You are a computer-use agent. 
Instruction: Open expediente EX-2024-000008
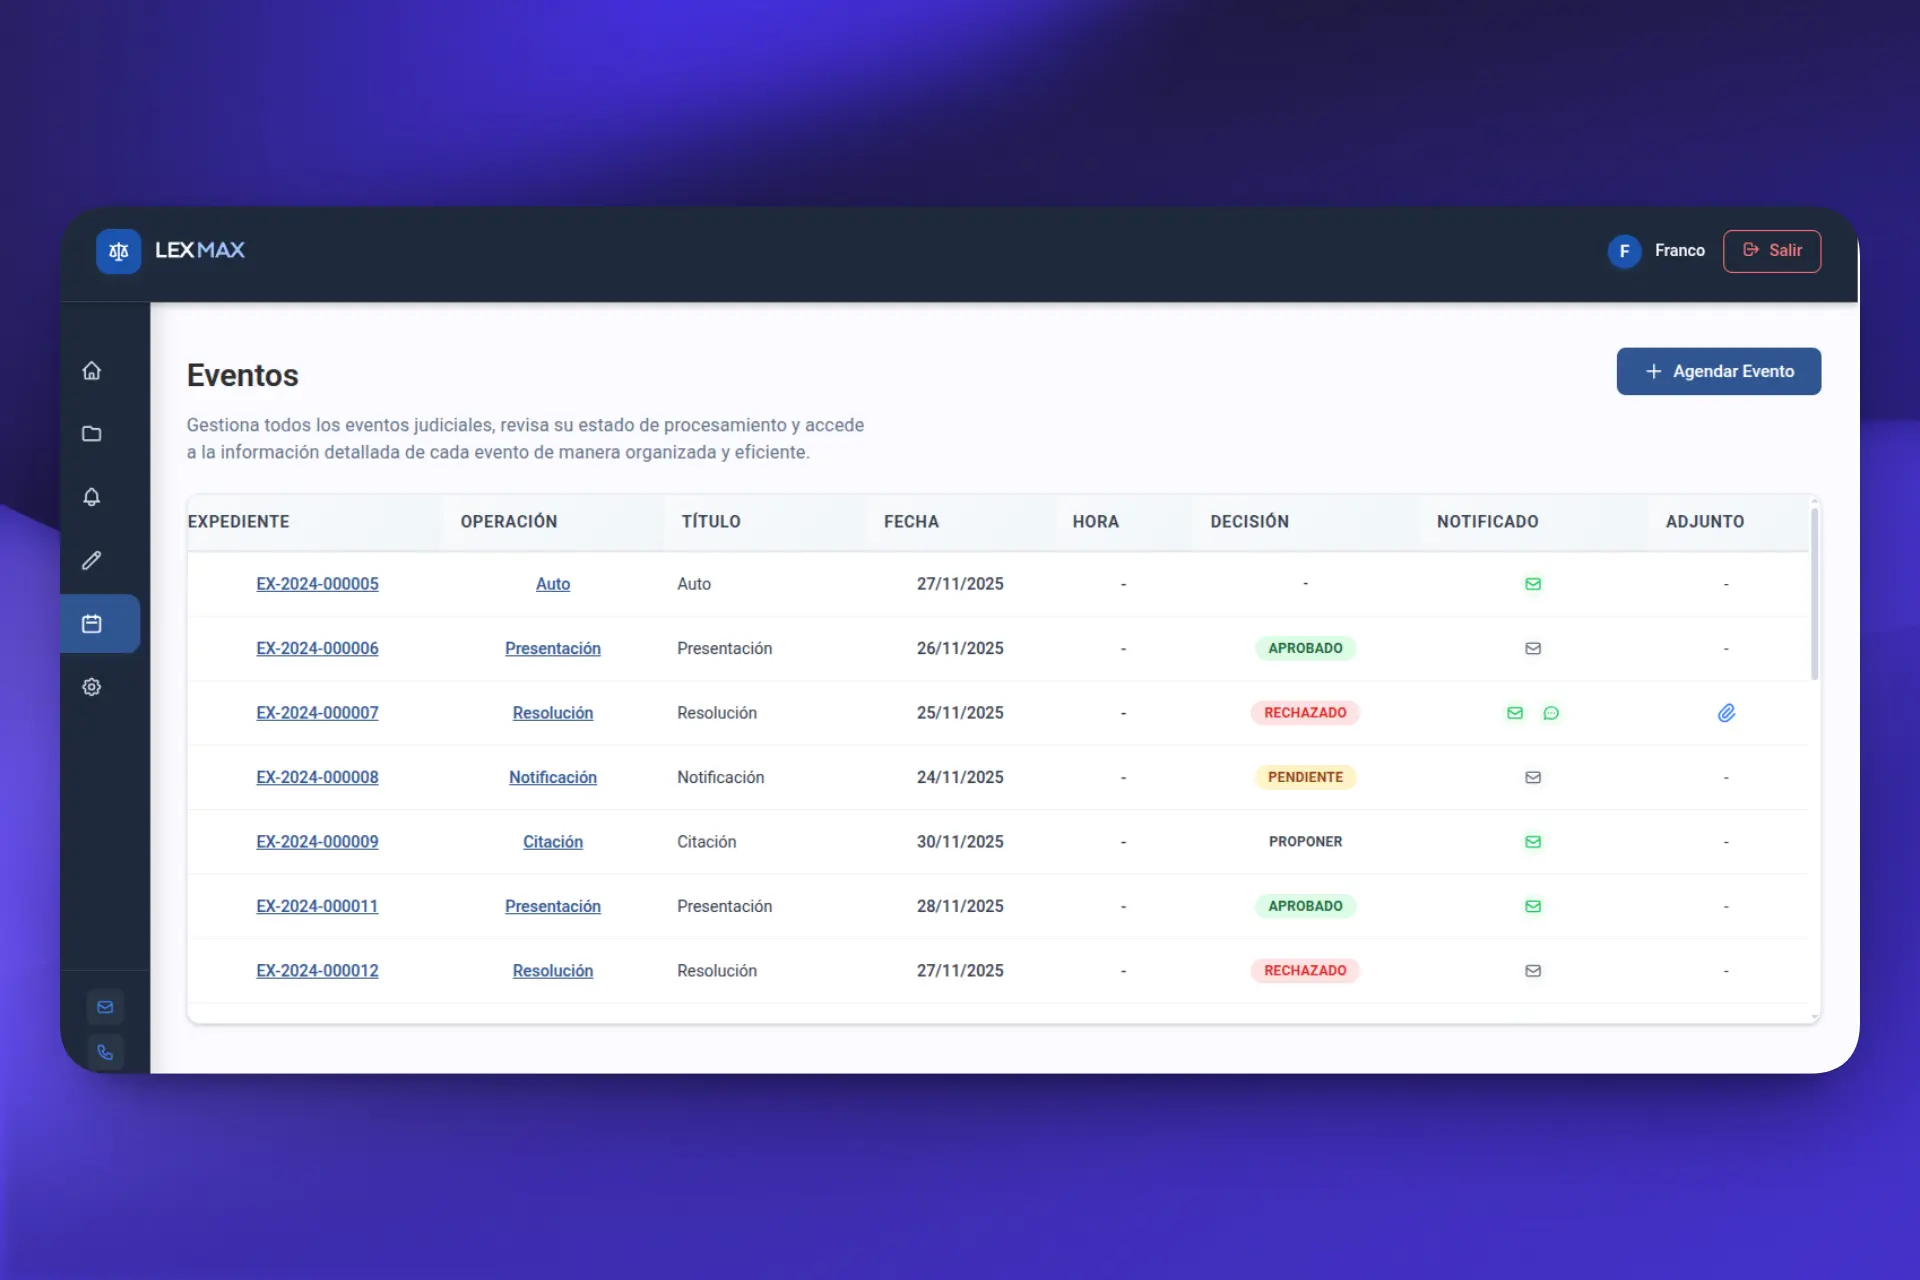317,777
